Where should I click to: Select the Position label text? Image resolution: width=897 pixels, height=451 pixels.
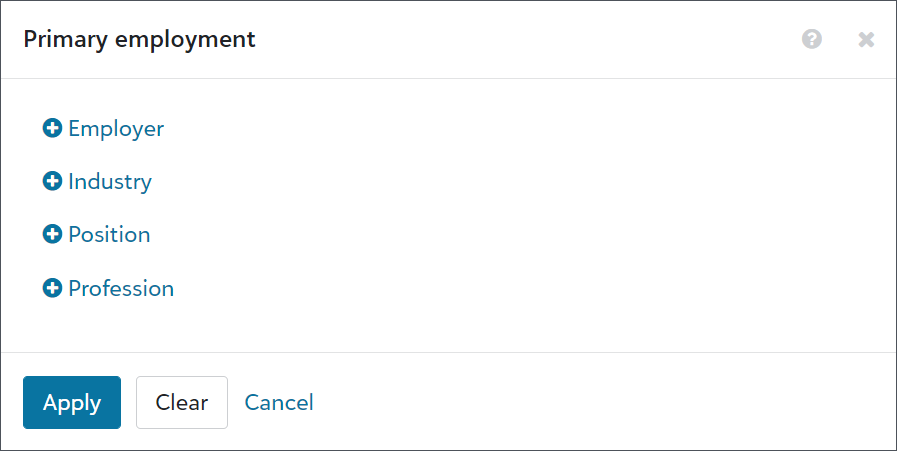click(x=109, y=235)
